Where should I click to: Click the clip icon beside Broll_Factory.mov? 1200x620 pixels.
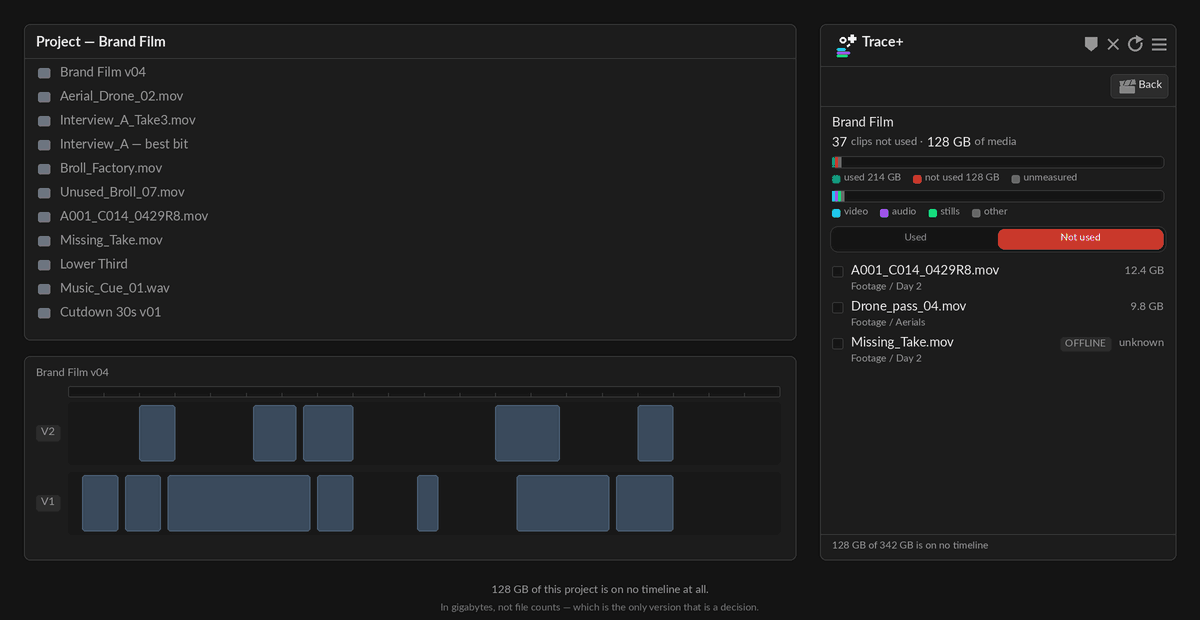(x=44, y=169)
